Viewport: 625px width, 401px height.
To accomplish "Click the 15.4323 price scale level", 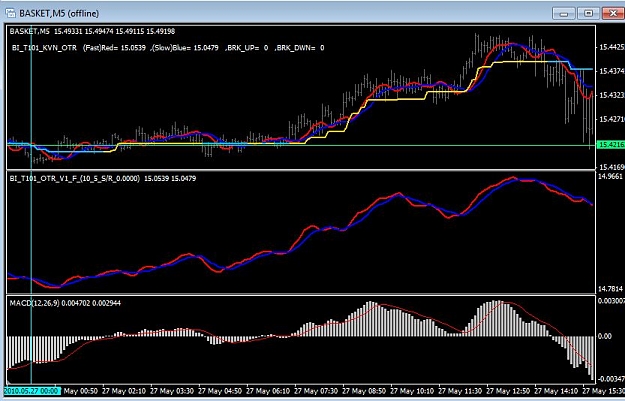I will (x=611, y=95).
